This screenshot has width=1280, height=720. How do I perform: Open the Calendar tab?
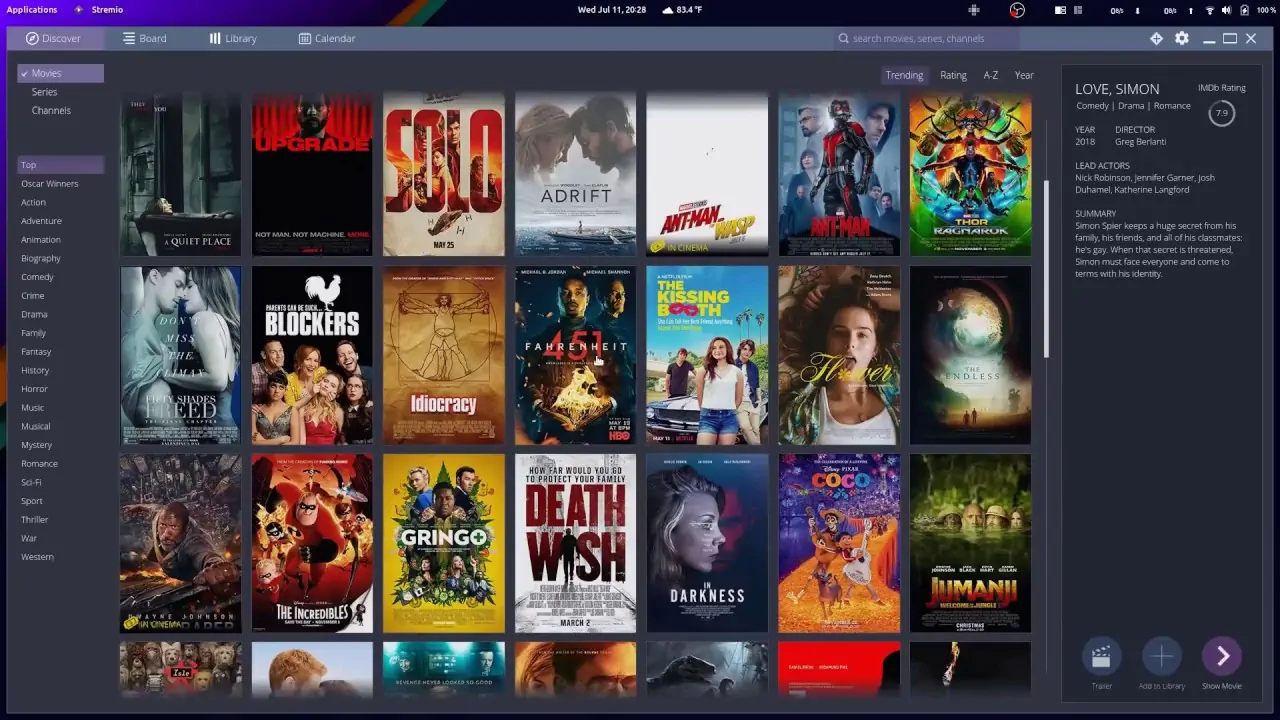[327, 38]
